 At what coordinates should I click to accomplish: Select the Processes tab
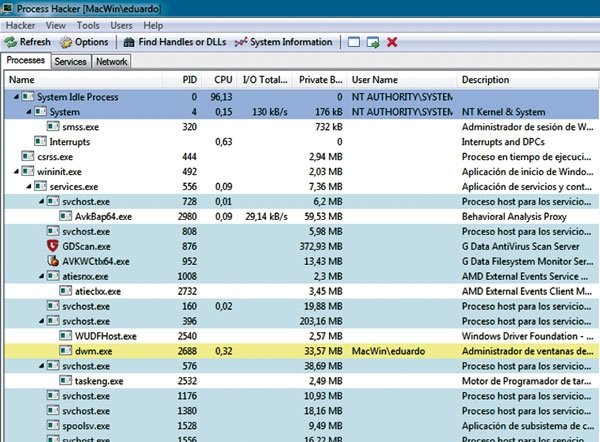26,60
